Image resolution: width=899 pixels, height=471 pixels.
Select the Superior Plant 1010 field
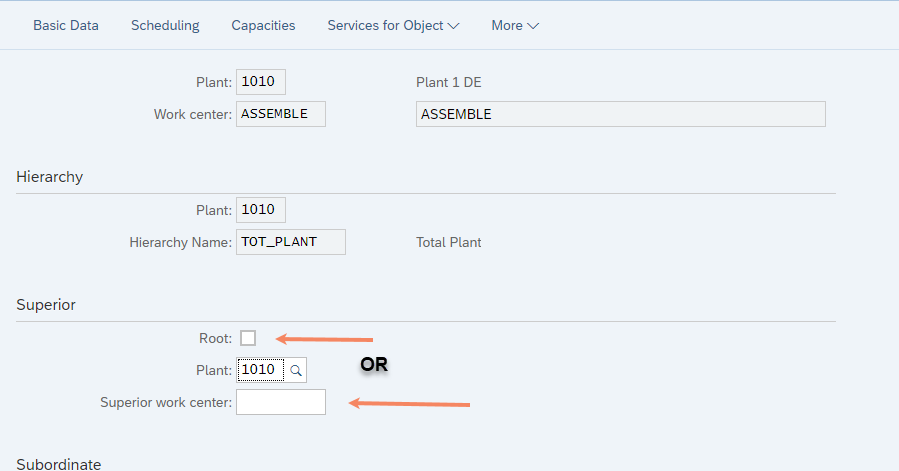coord(261,370)
